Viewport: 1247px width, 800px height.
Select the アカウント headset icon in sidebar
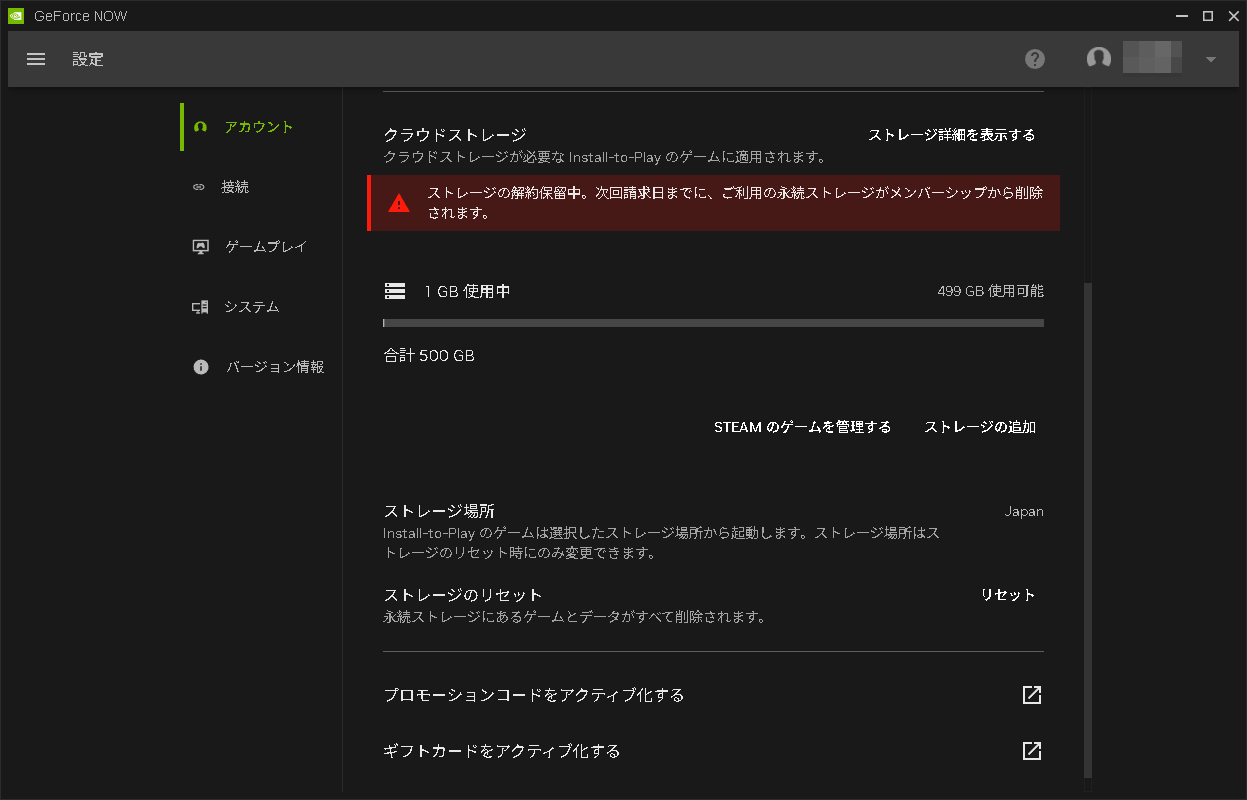coord(199,127)
